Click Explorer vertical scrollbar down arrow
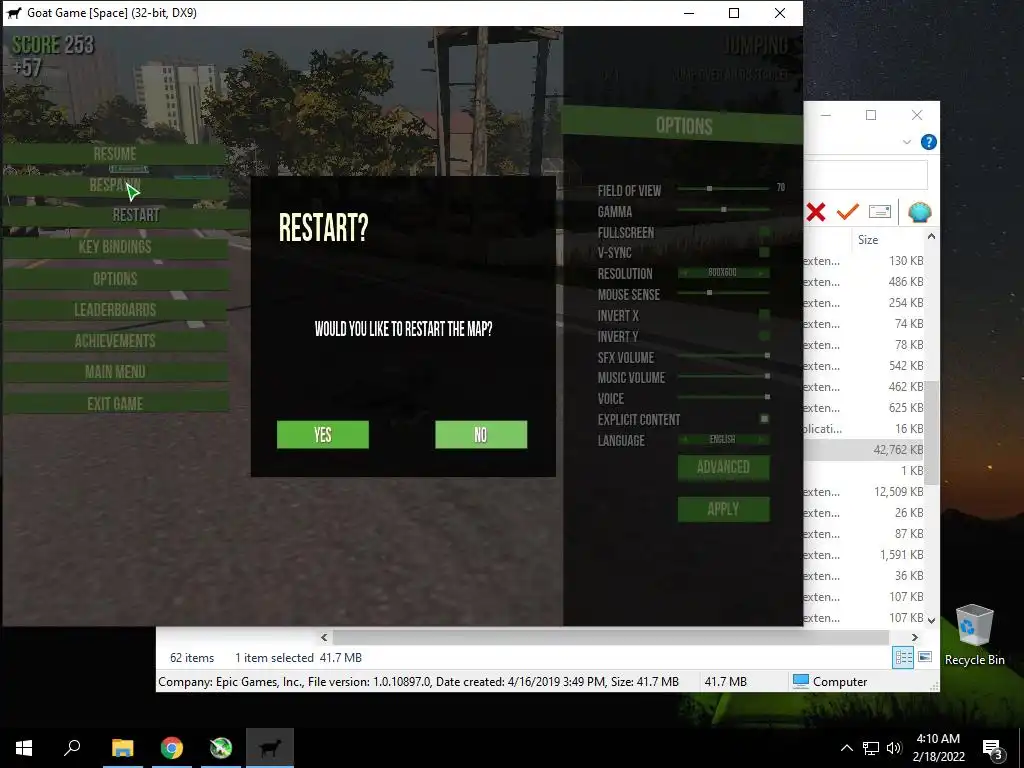The width and height of the screenshot is (1024, 768). point(932,620)
